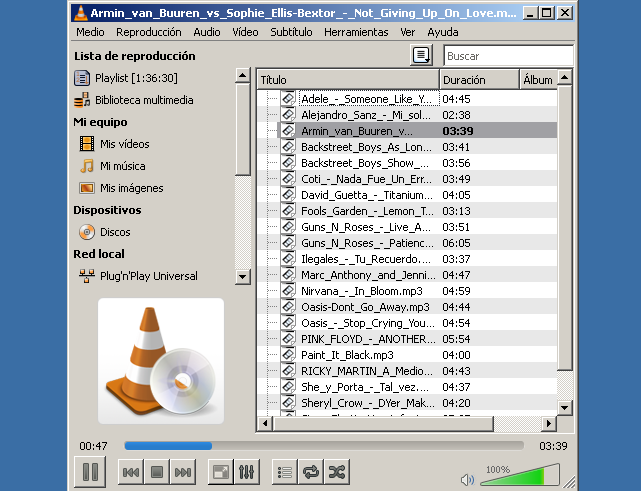Select Coti_-_Nada_Fue_Un_Err... track
This screenshot has width=641, height=491.
407,179
